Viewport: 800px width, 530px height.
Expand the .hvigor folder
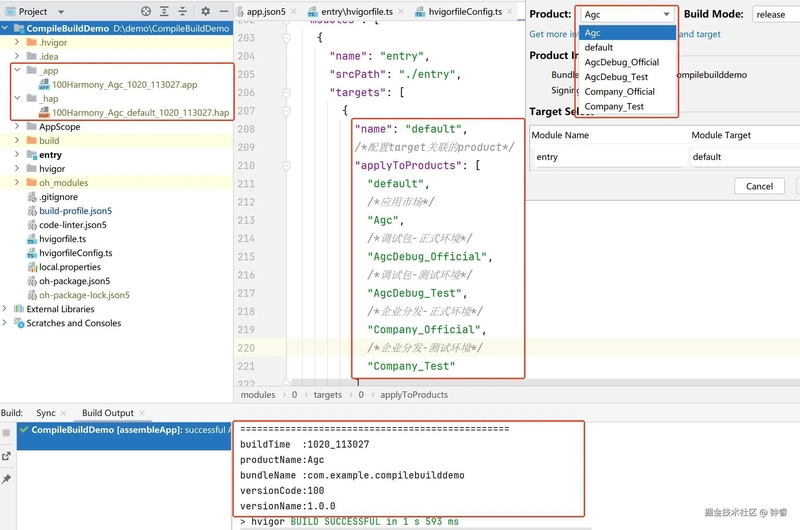17,42
